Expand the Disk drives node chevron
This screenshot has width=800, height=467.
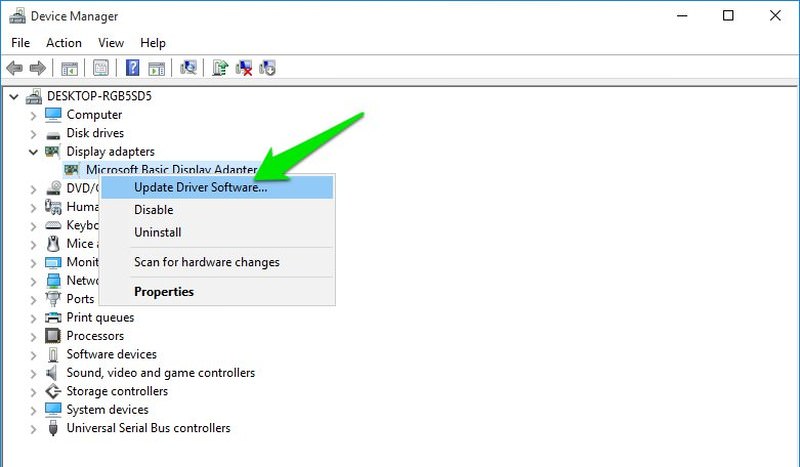33,134
